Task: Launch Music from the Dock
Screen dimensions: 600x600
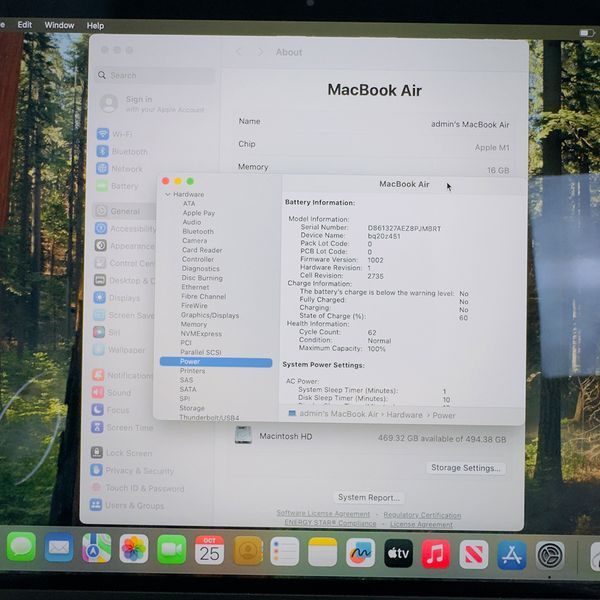Action: pos(436,554)
